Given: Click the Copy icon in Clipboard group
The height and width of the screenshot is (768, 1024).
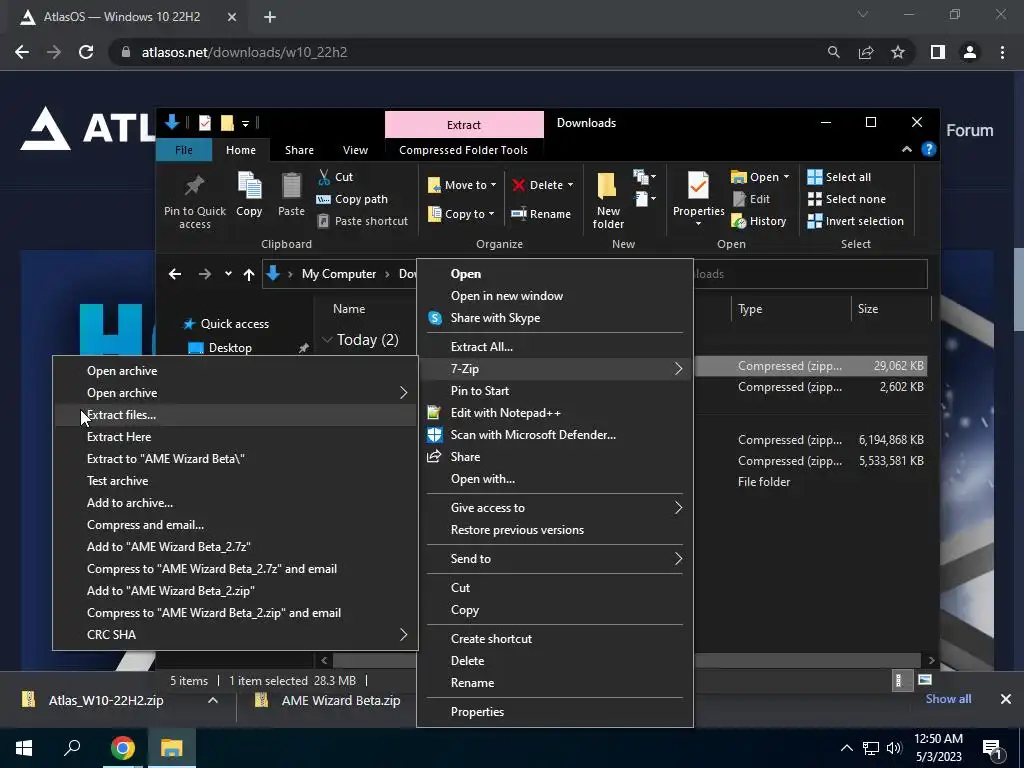Looking at the screenshot, I should (x=249, y=186).
